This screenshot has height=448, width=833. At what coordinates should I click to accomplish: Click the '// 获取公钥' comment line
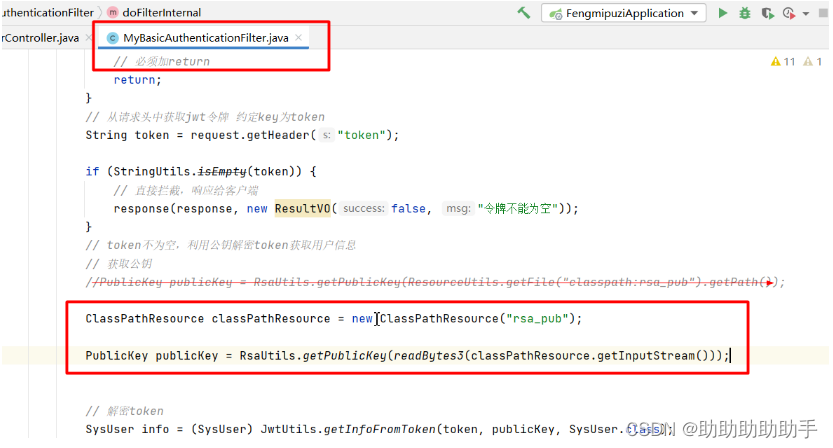click(119, 264)
